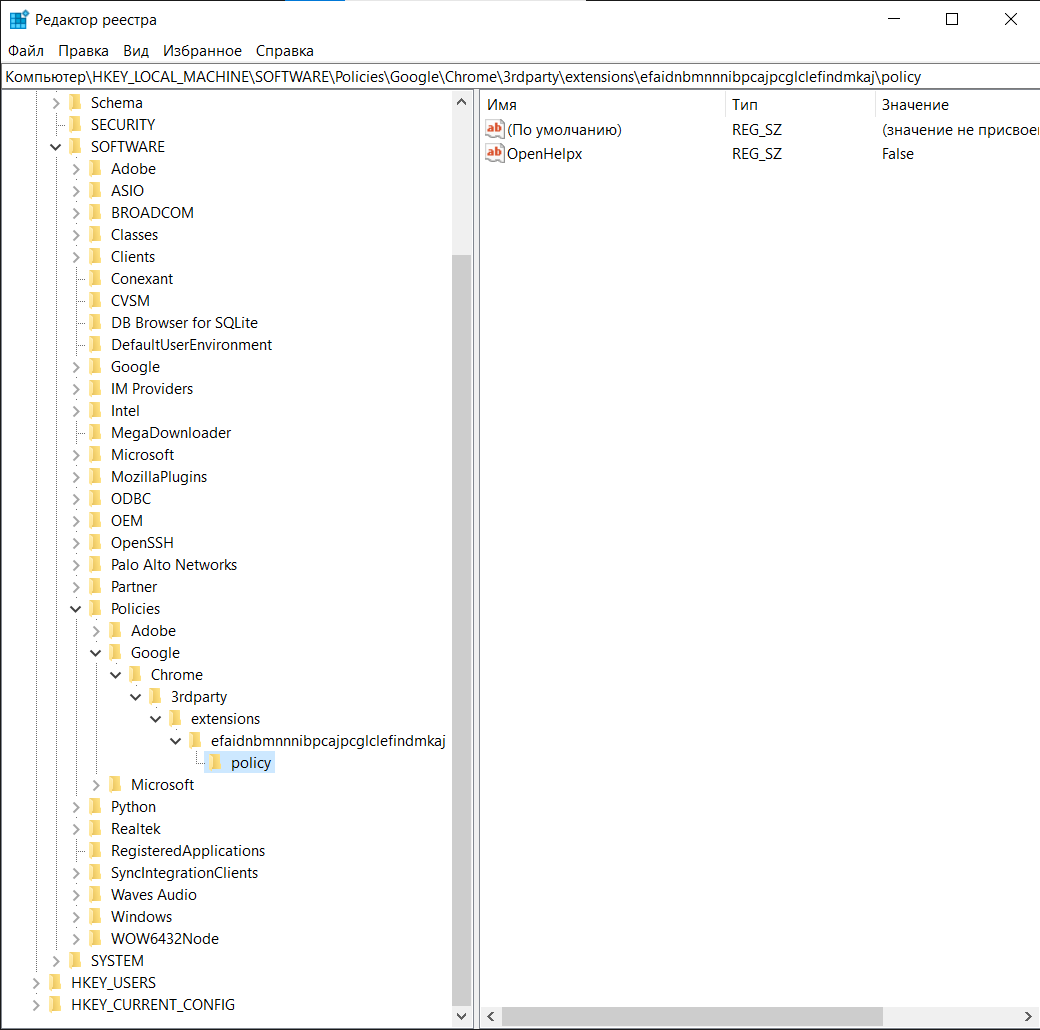Expand the Palo Alto Networks key

pos(75,564)
